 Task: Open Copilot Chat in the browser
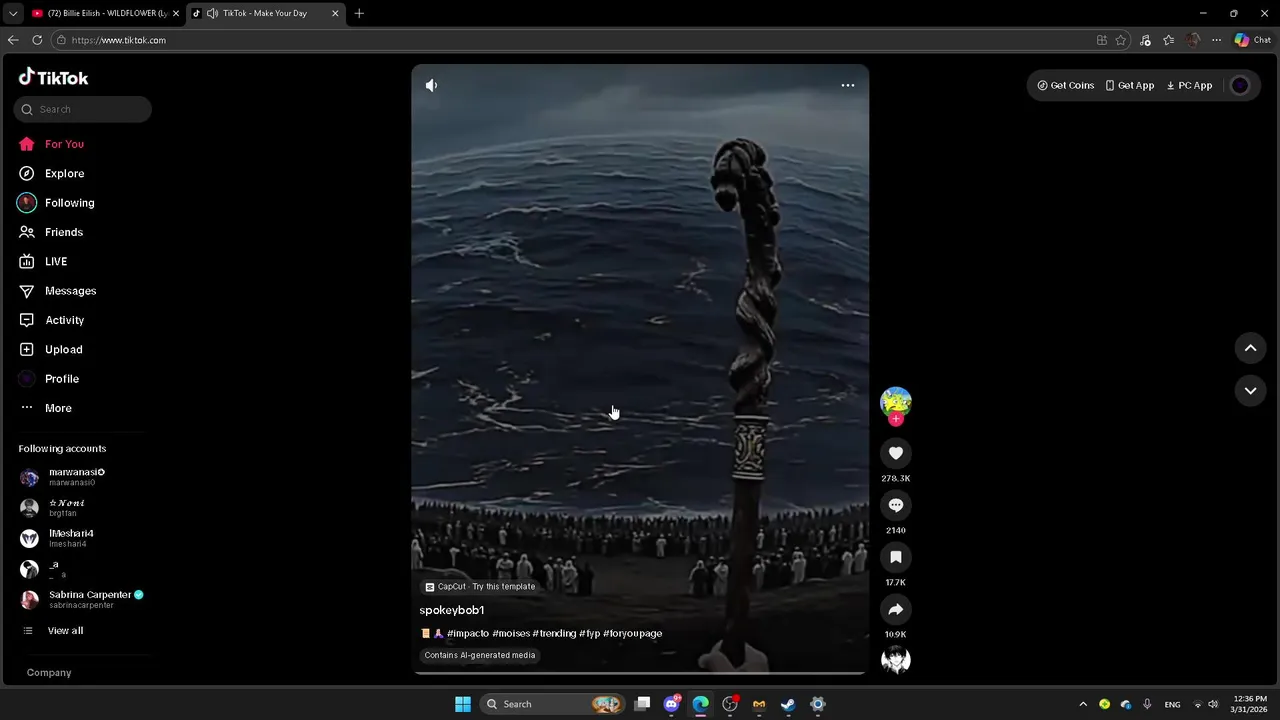(1252, 40)
